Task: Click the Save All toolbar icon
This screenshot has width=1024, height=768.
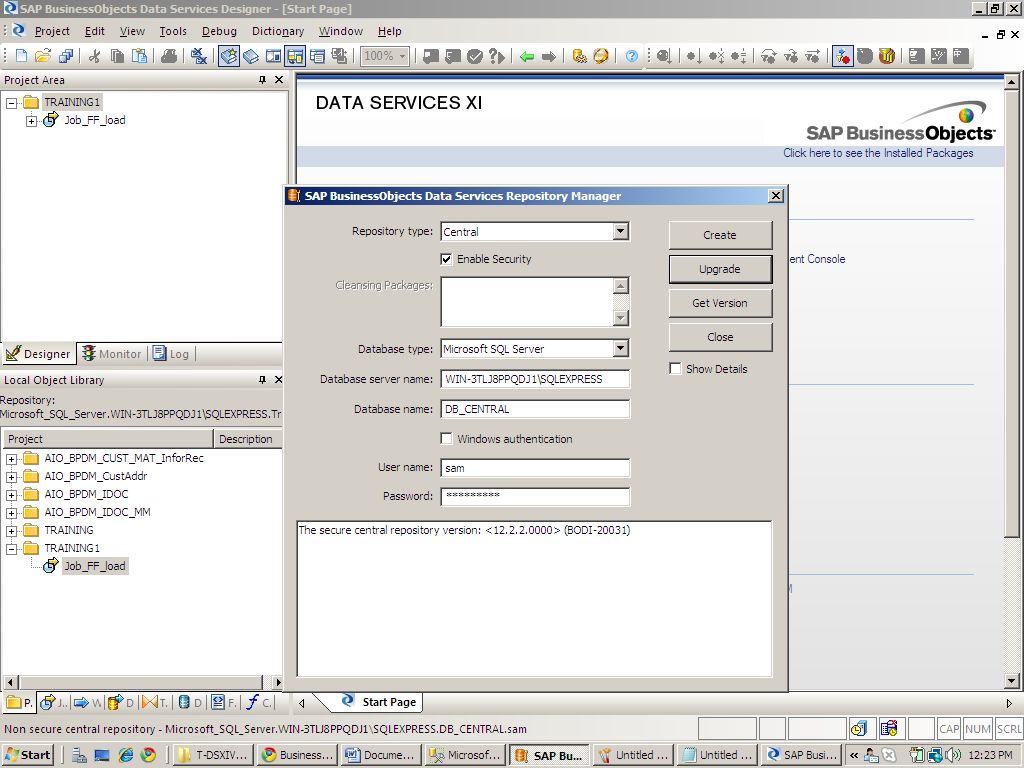Action: (65, 56)
